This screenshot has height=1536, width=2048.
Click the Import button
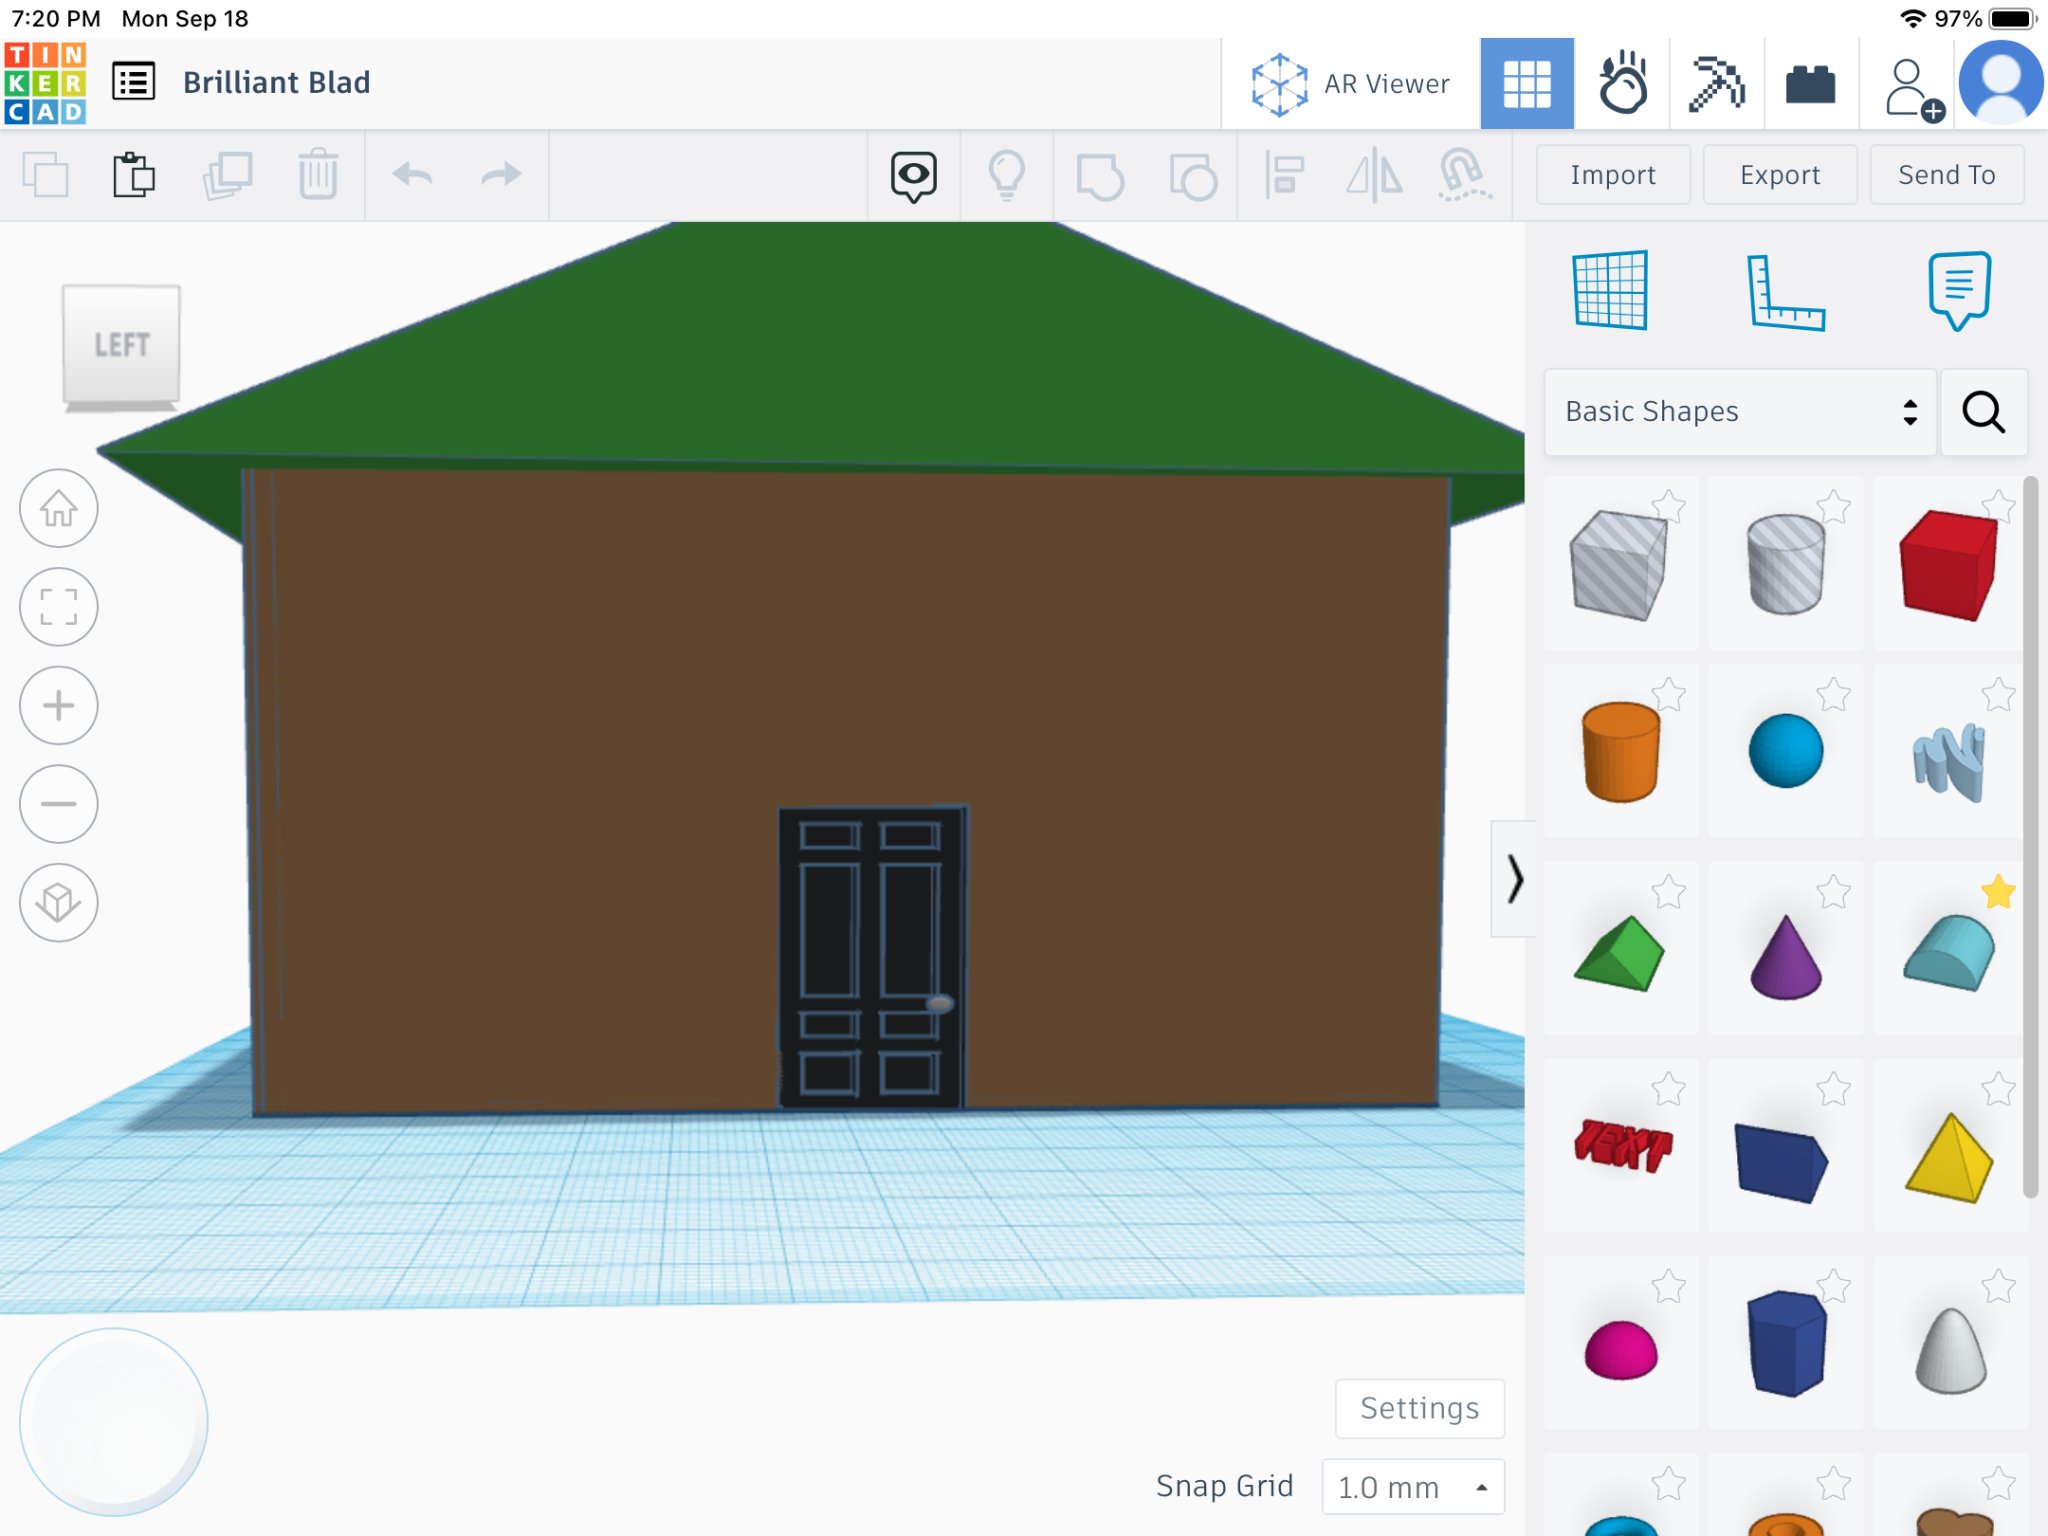(1612, 175)
